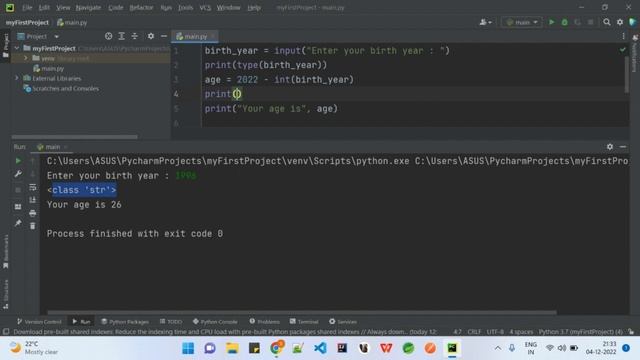640x360 pixels.
Task: Click the green inspection checkmark in the editor
Action: pos(622,50)
